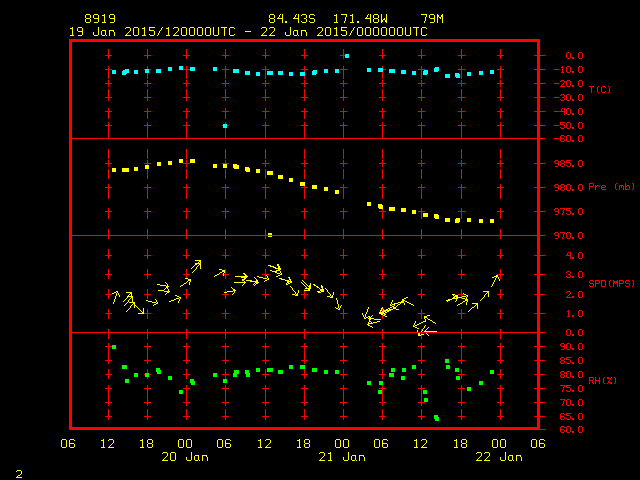Click the station ID 8919
Image resolution: width=640 pixels, height=480 pixels.
click(100, 19)
